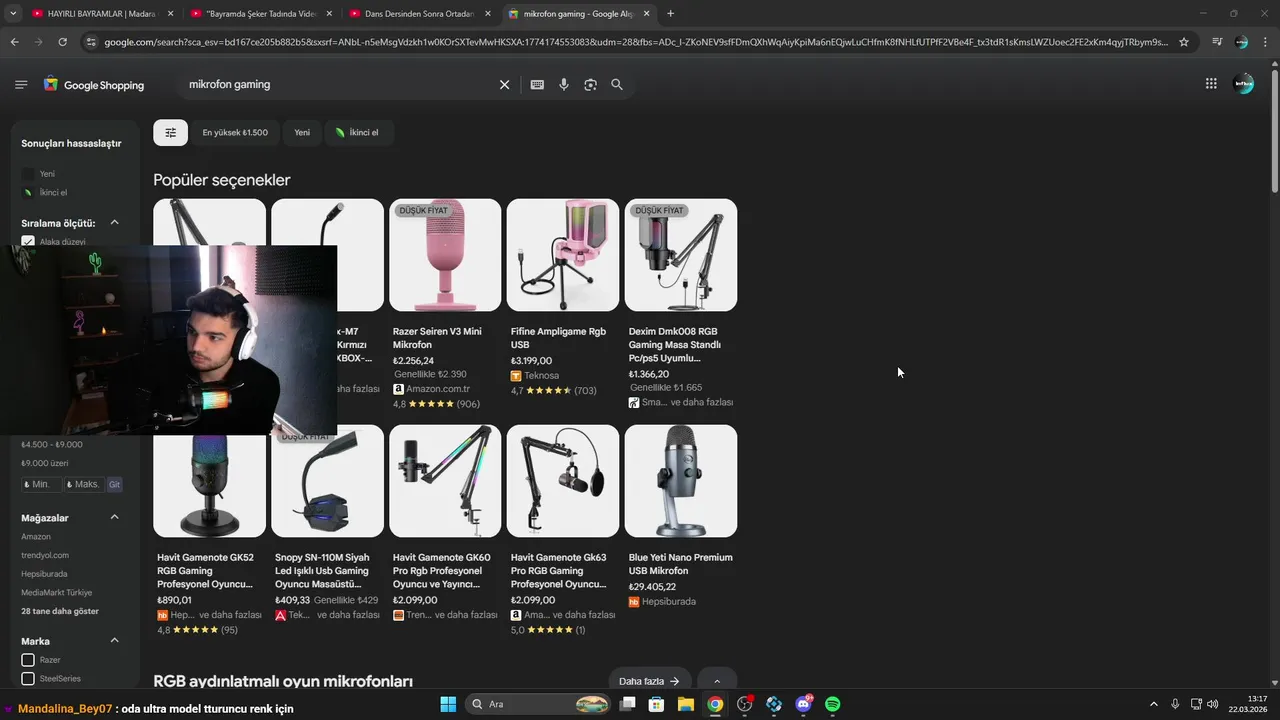Screen dimensions: 1280x720
Task: Switch to the Dans Dersinden Sonra tab
Action: (x=420, y=14)
